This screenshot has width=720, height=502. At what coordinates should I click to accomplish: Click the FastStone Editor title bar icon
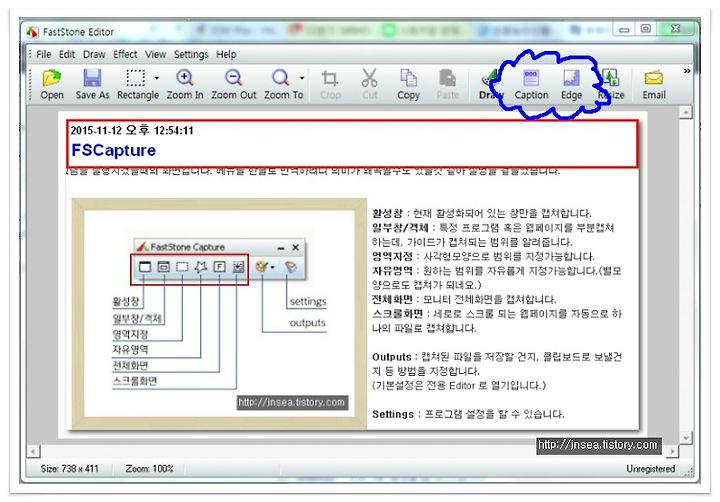coord(32,32)
